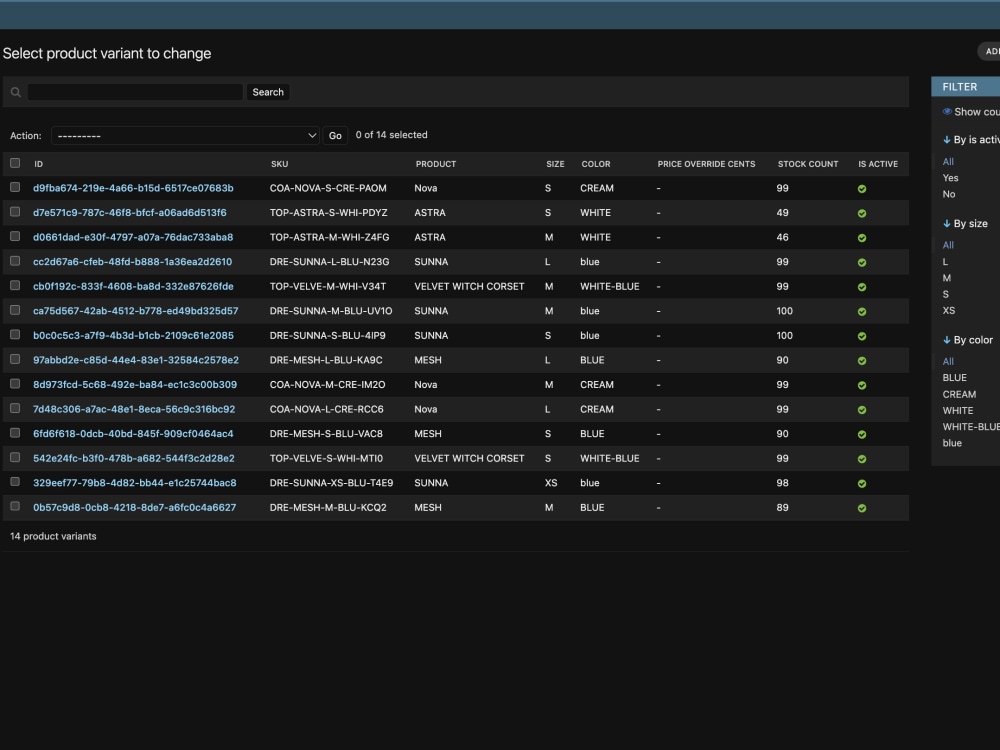Click the Search button
This screenshot has width=1000, height=750.
pyautogui.click(x=268, y=92)
